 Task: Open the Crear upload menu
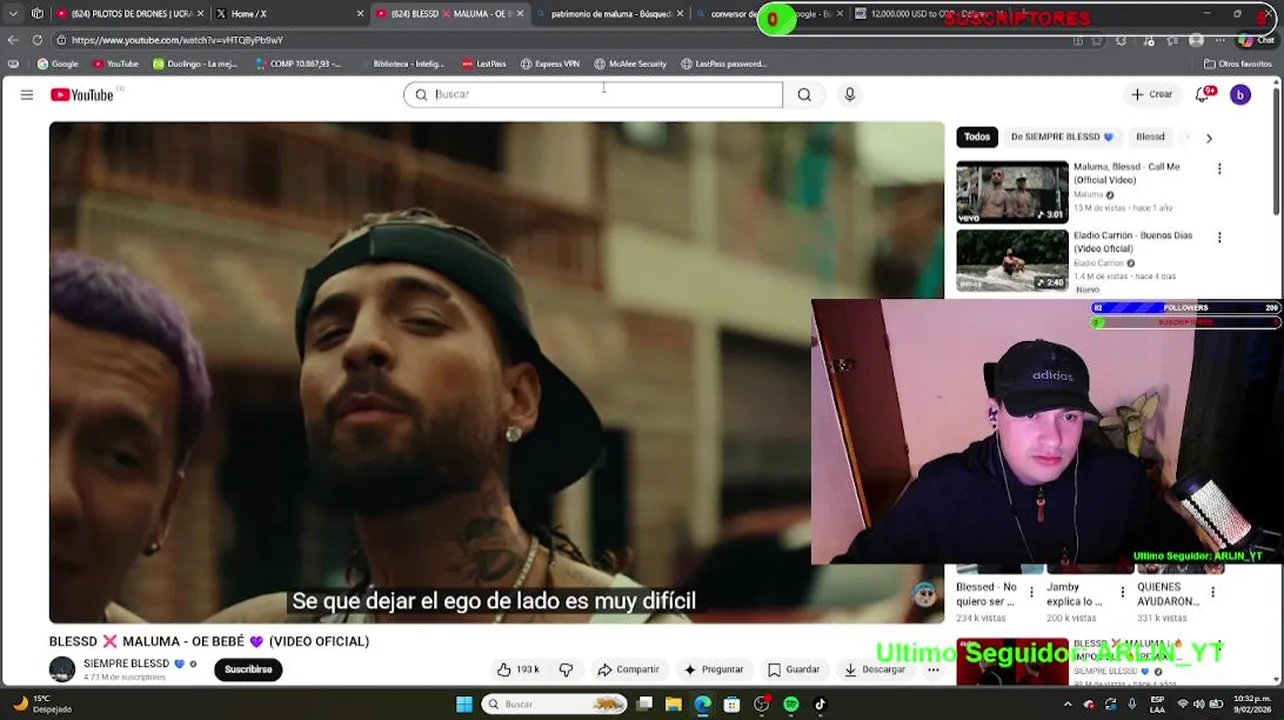[1151, 94]
